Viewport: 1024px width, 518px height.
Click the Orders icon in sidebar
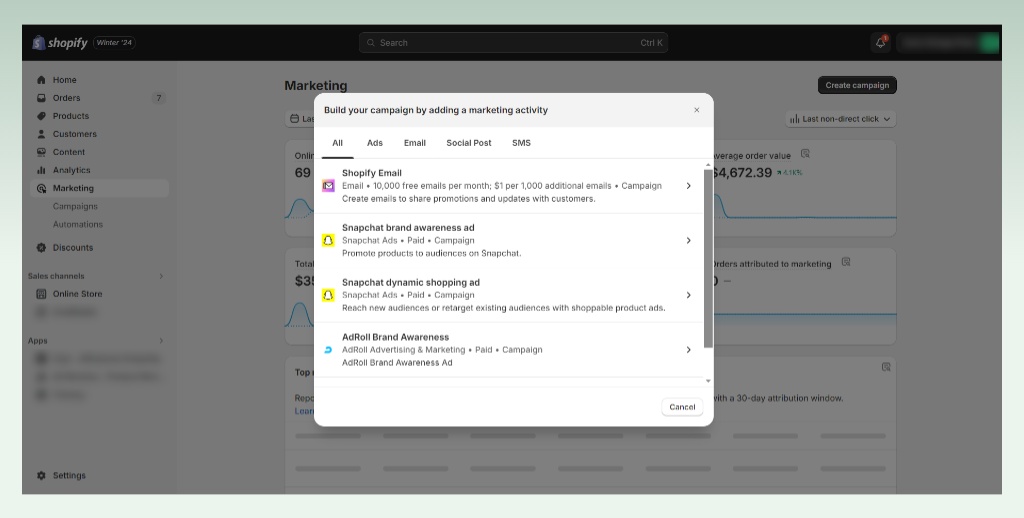coord(41,98)
